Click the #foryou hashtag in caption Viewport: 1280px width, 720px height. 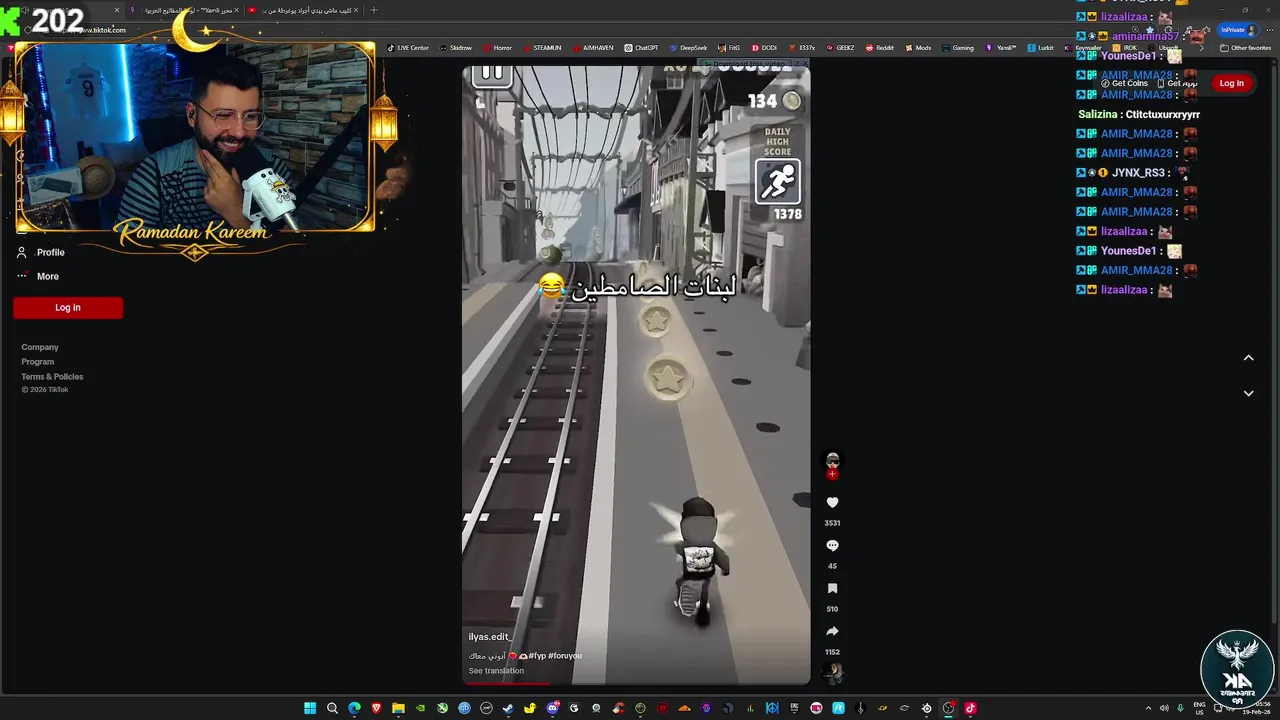(x=565, y=656)
